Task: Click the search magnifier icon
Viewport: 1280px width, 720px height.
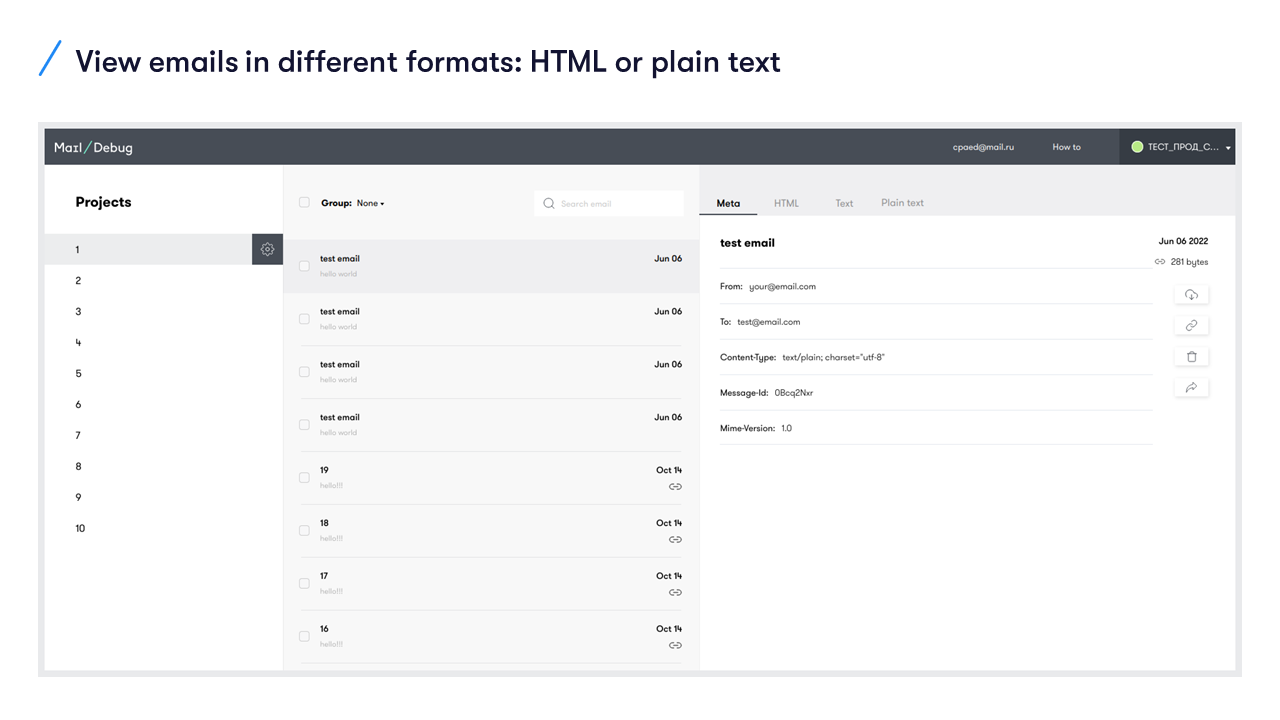Action: tap(549, 203)
